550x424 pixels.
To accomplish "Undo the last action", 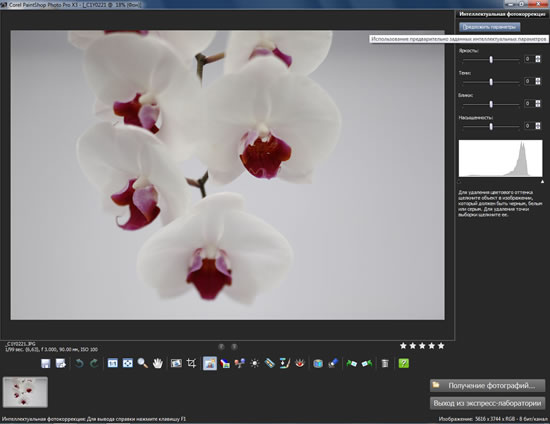I will pyautogui.click(x=79, y=363).
